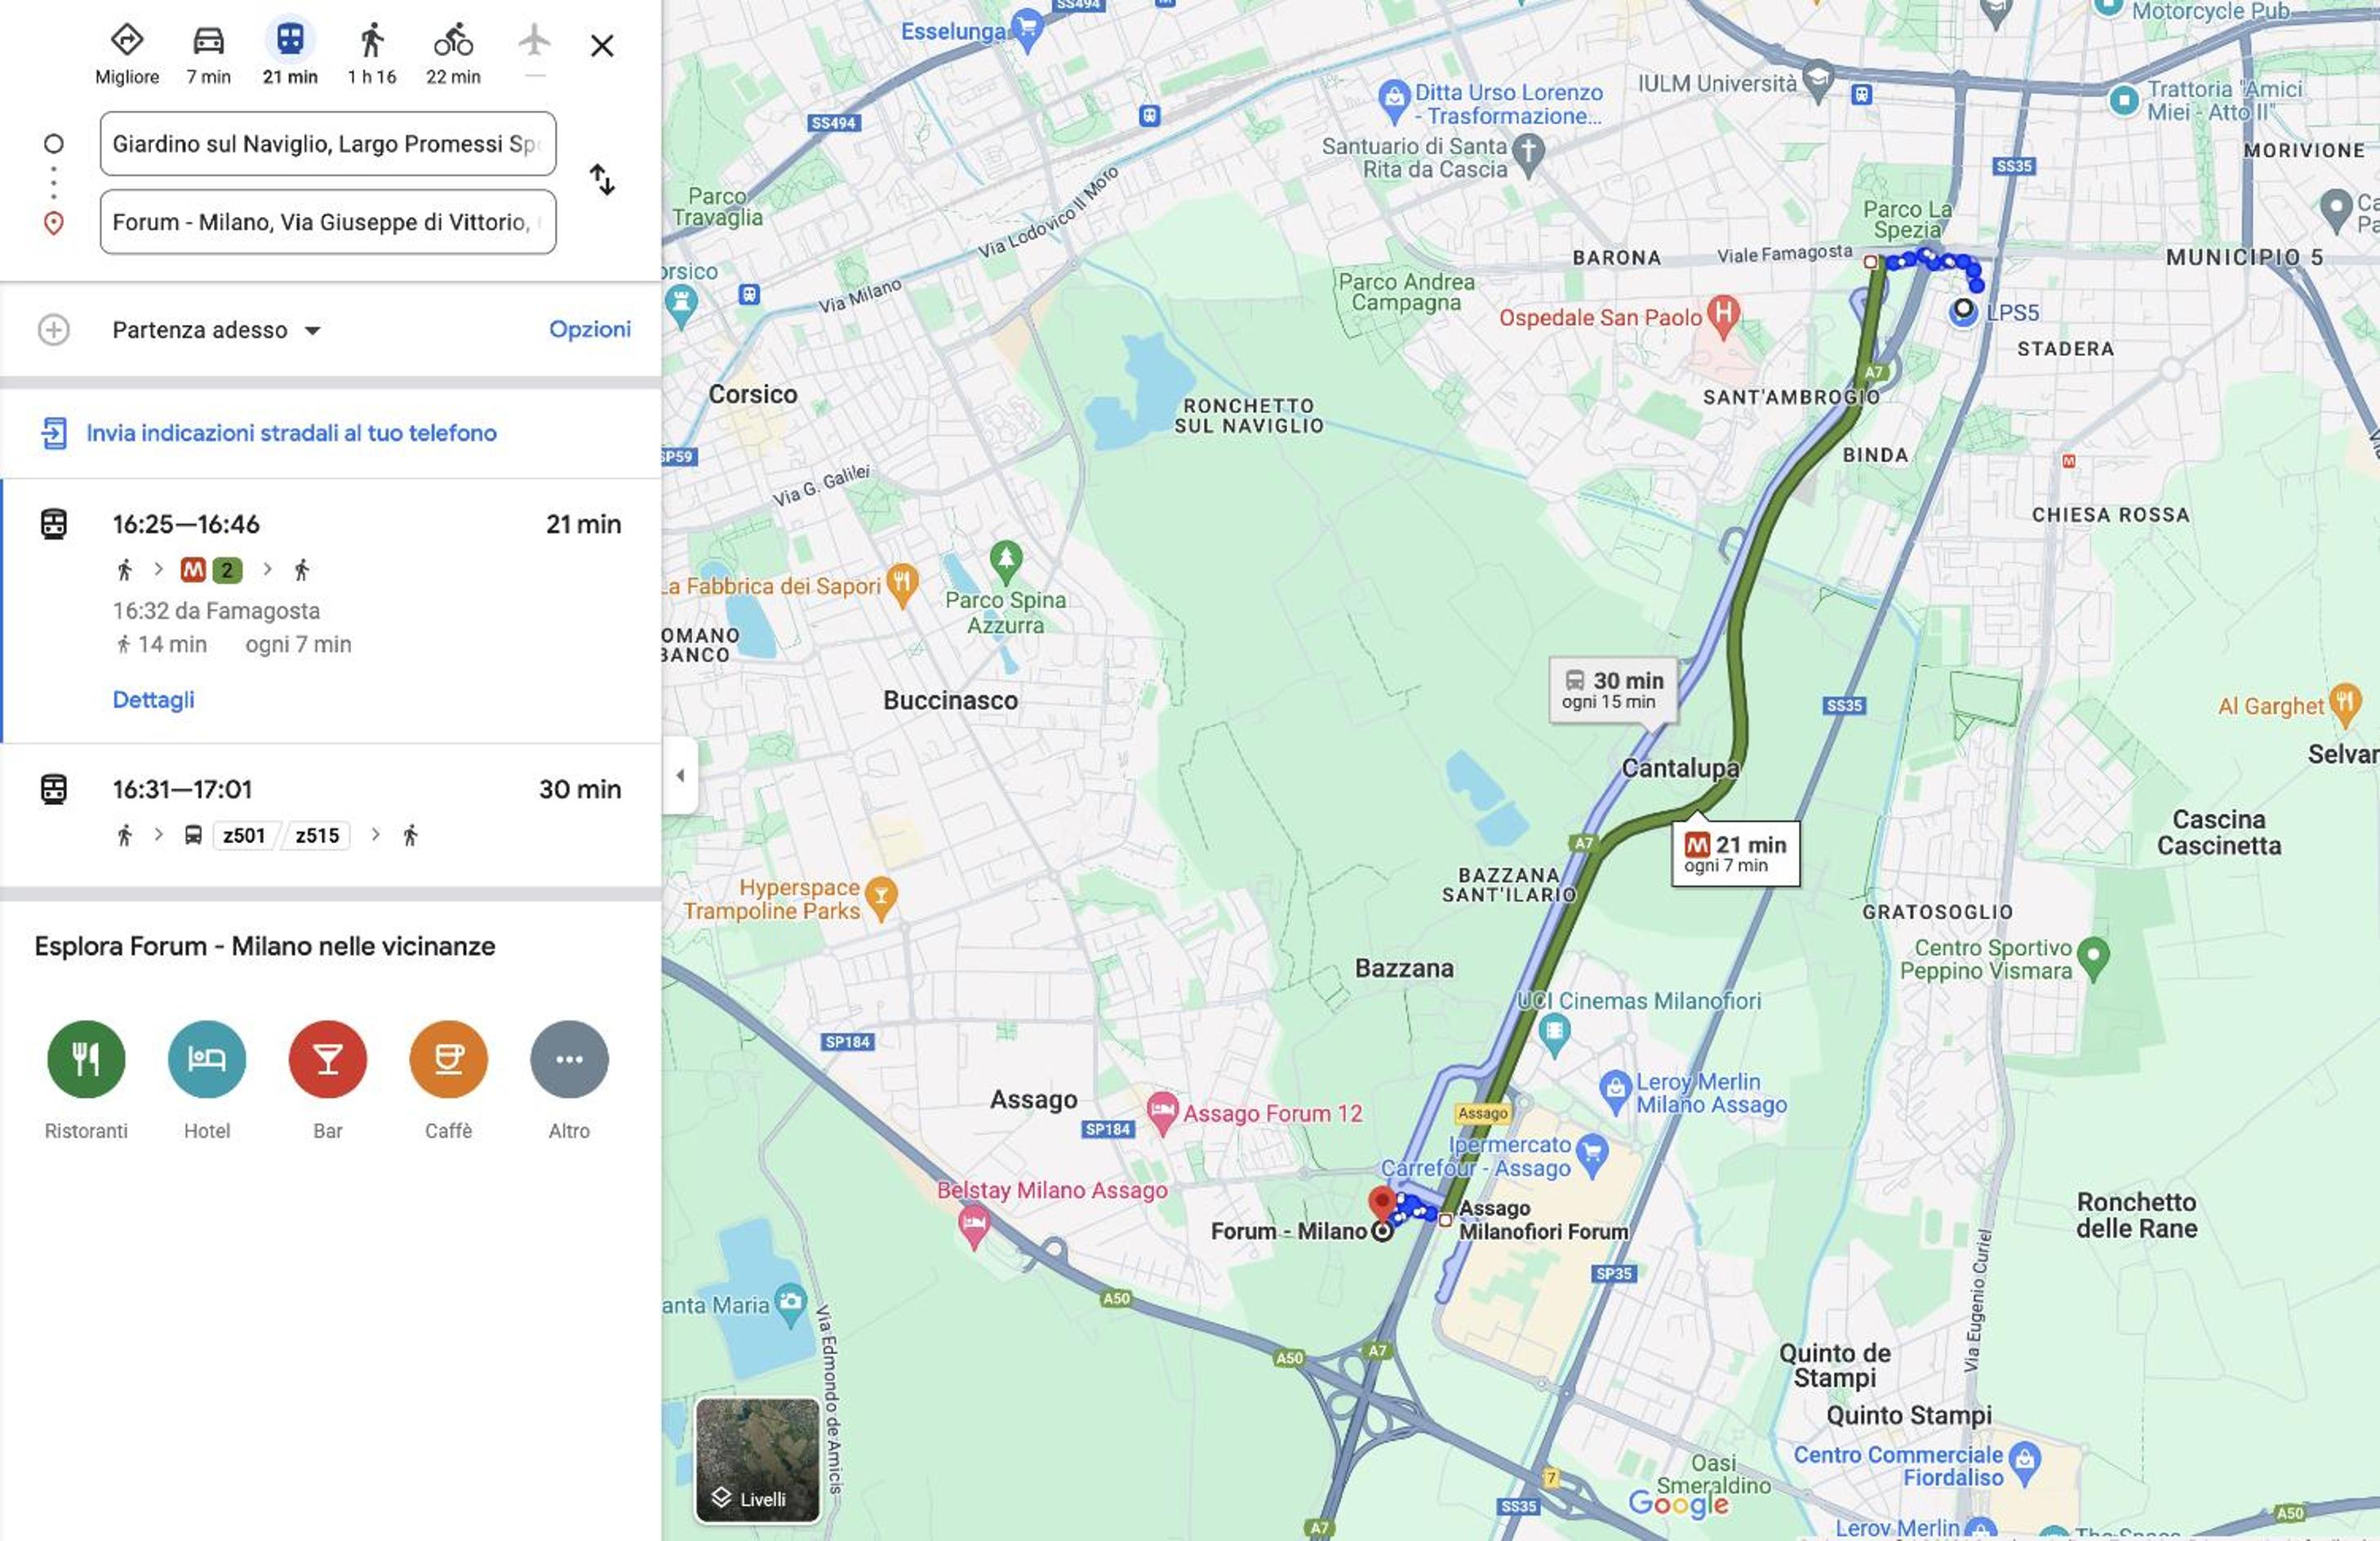
Task: Click the Livelli layers thumbnail
Action: pyautogui.click(x=758, y=1460)
